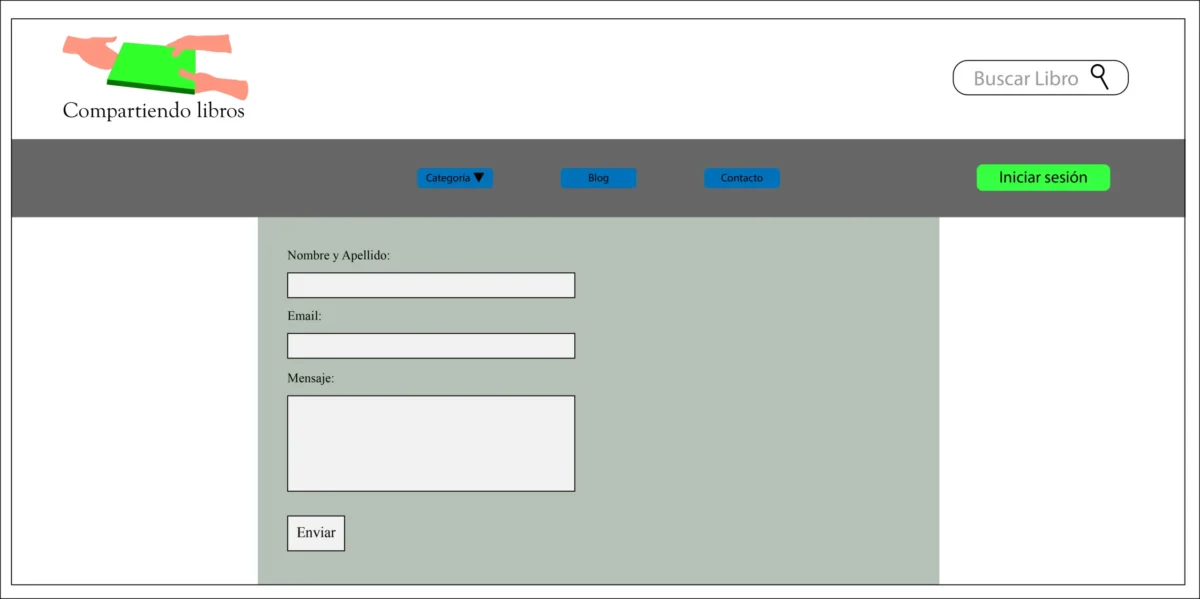The width and height of the screenshot is (1200, 599).
Task: Expand the black triangle arrow beside Categoría
Action: click(x=479, y=177)
